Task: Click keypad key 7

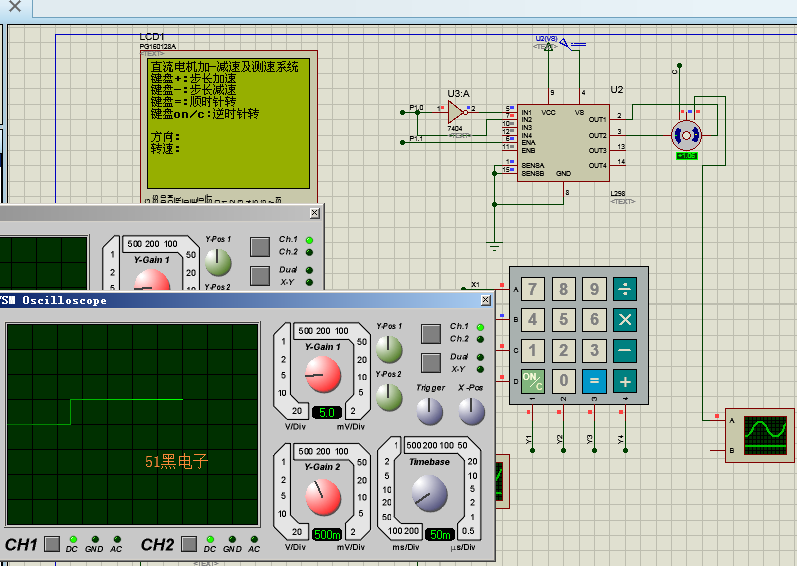Action: [532, 289]
